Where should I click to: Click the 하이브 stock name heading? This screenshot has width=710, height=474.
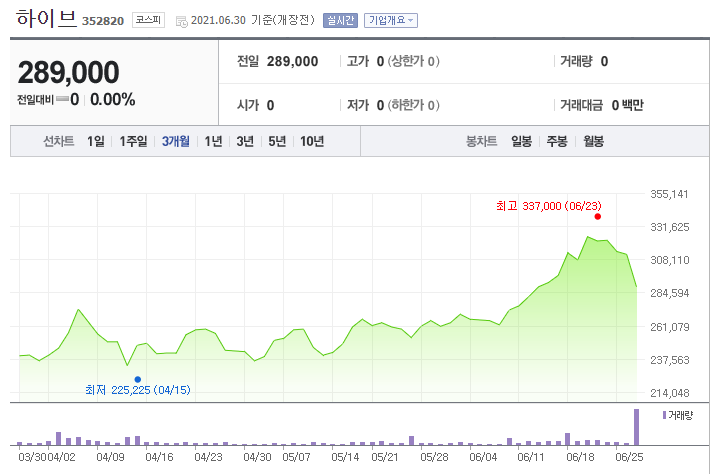(x=46, y=19)
